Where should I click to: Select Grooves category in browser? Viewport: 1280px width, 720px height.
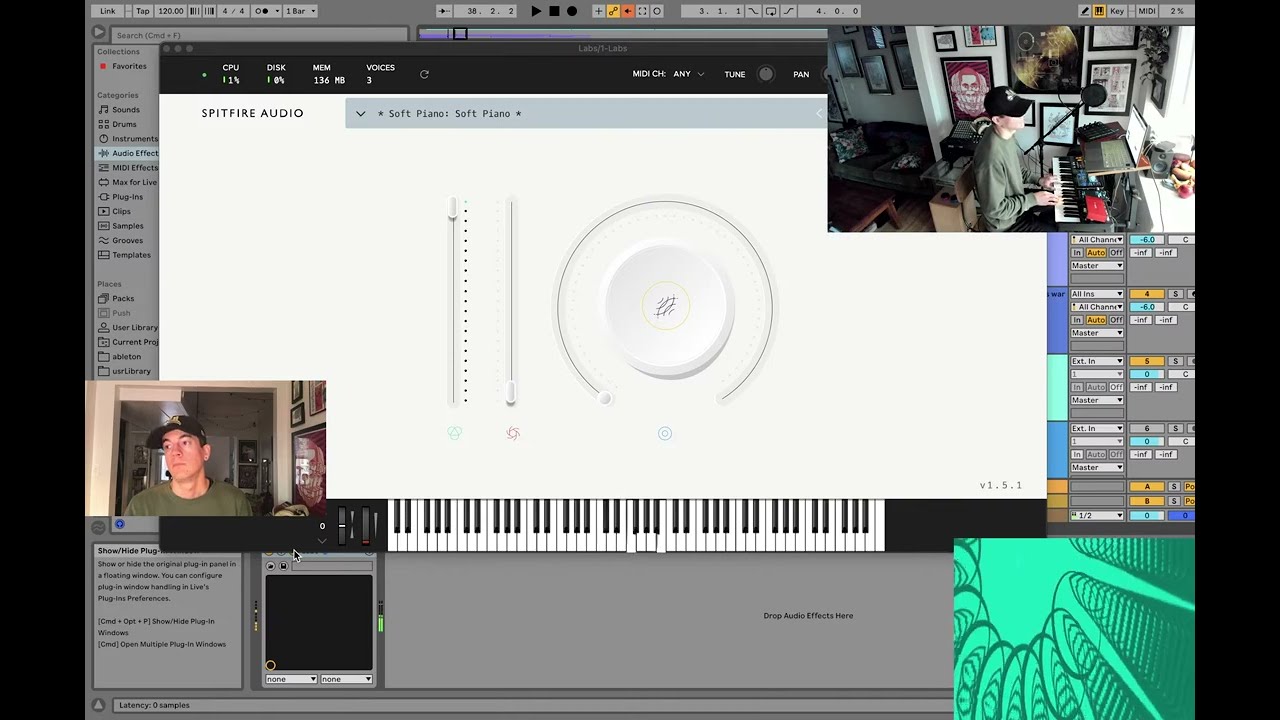(x=127, y=240)
